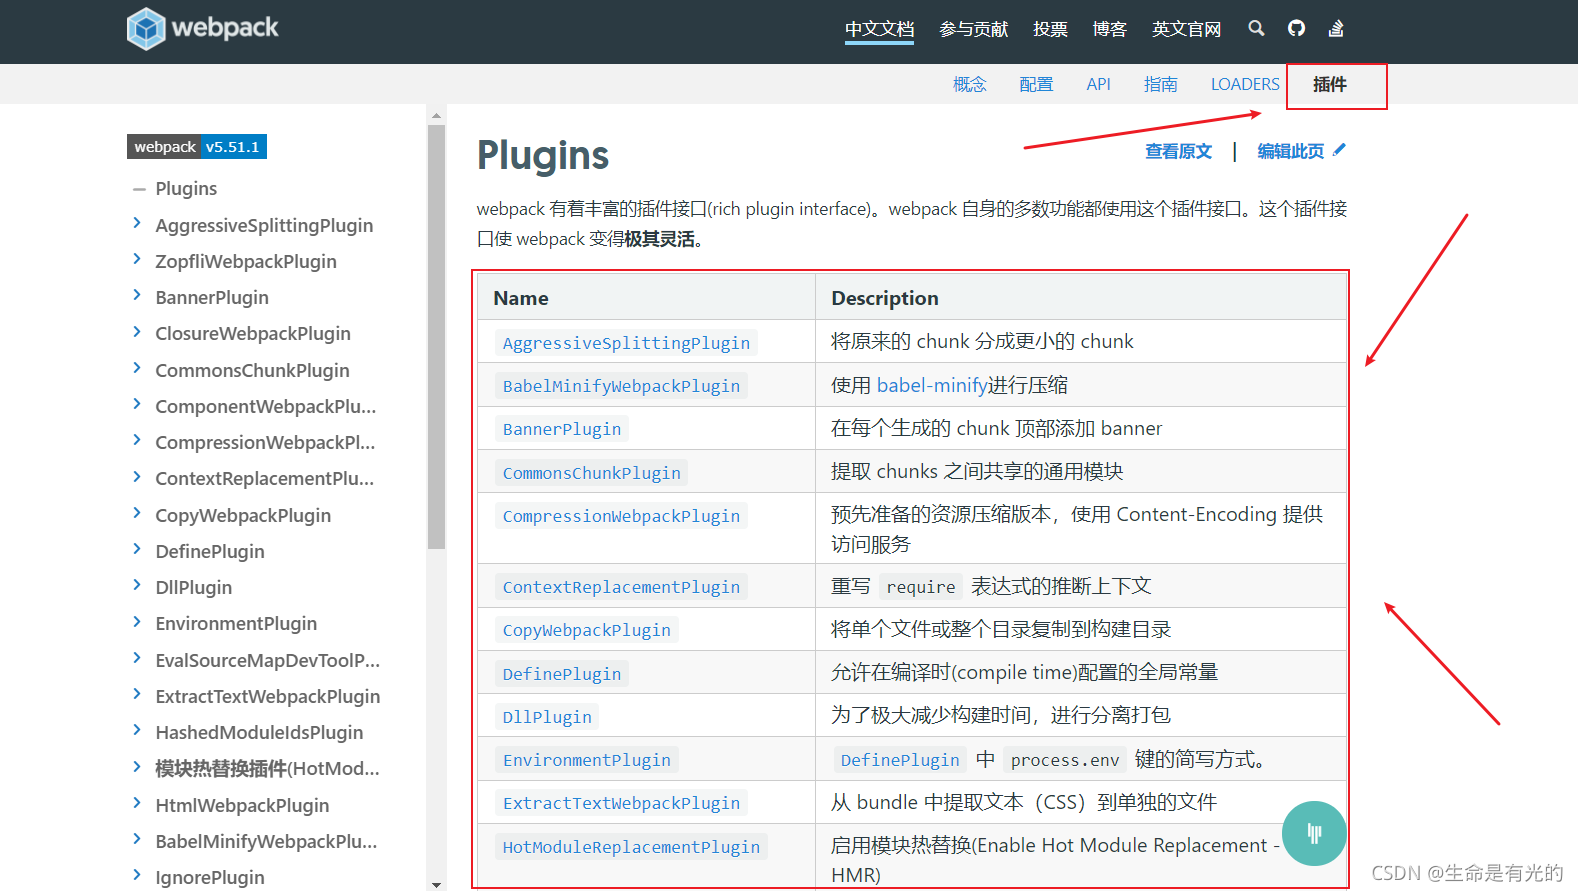Open BabelMinifyWebpackPlugin link in the table
Image resolution: width=1578 pixels, height=891 pixels.
click(x=621, y=386)
